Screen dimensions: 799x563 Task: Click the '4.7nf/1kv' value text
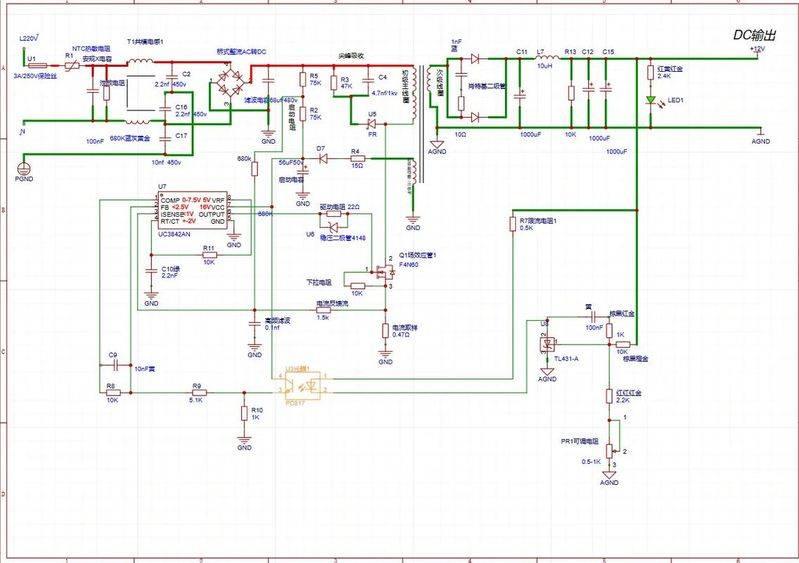[x=385, y=94]
